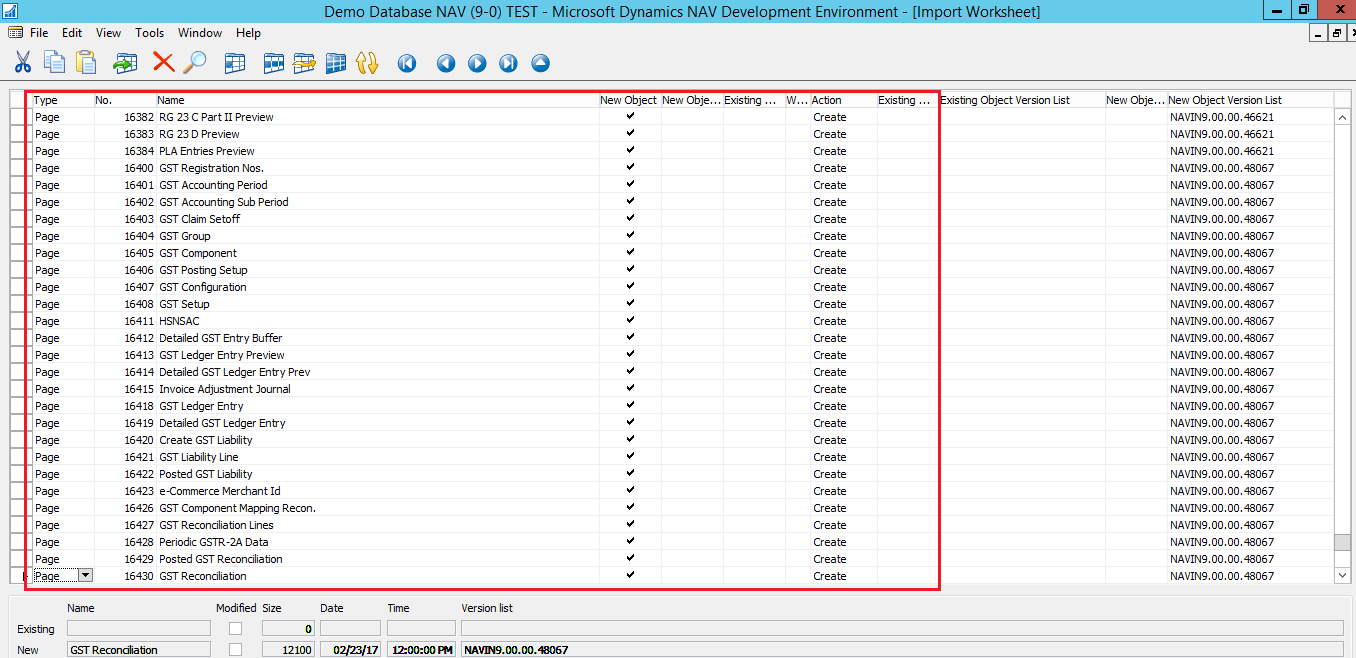
Task: Open the File menu
Action: point(39,33)
